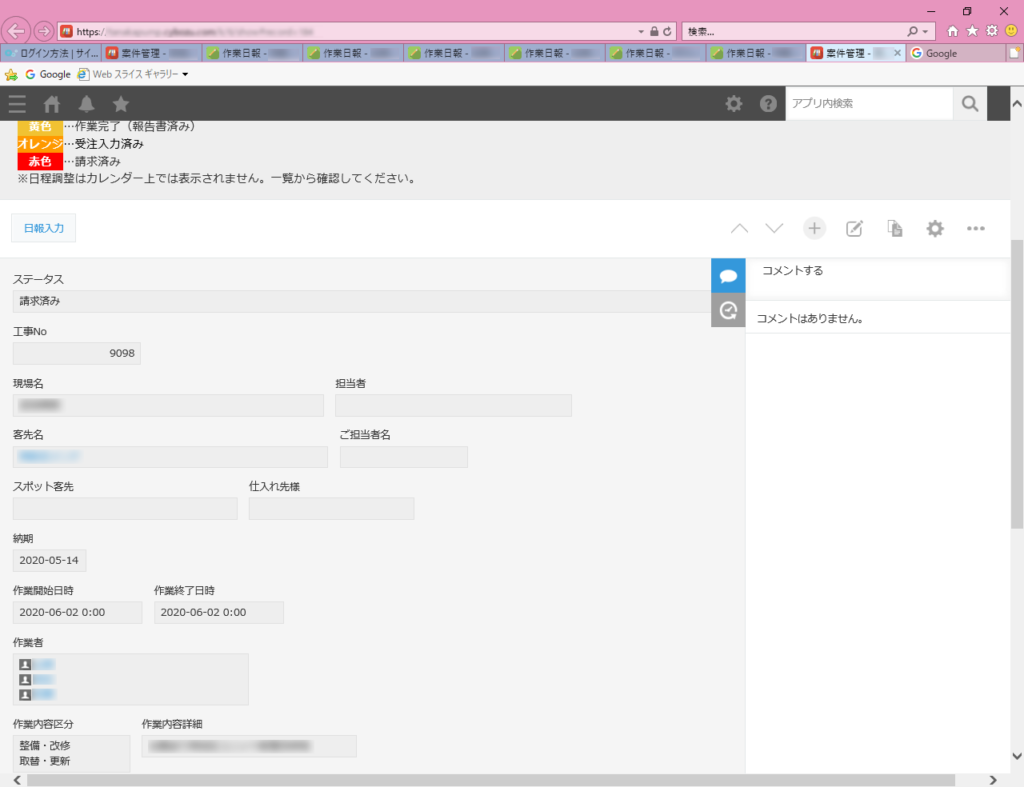1024x787 pixels.
Task: Go to previous record with up chevron
Action: tap(739, 229)
